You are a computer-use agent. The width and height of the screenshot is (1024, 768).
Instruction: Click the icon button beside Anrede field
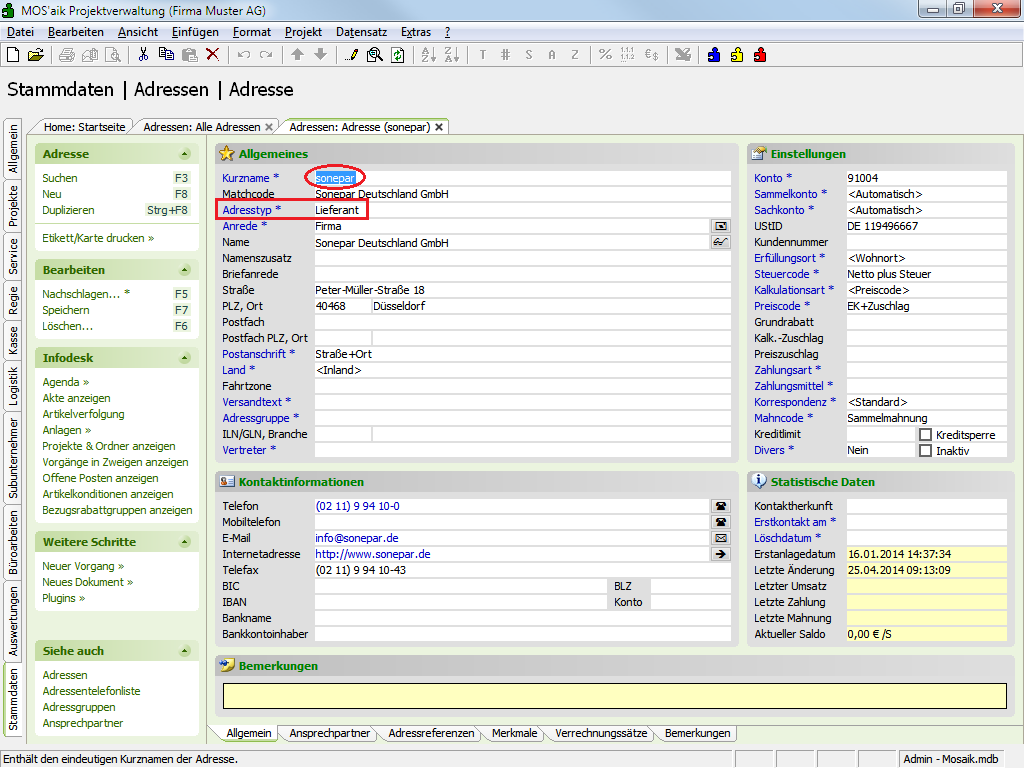(x=720, y=226)
